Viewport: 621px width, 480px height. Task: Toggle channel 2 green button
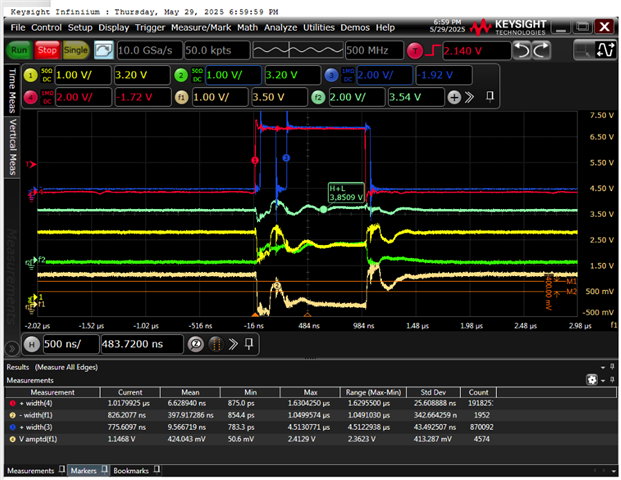(x=181, y=75)
